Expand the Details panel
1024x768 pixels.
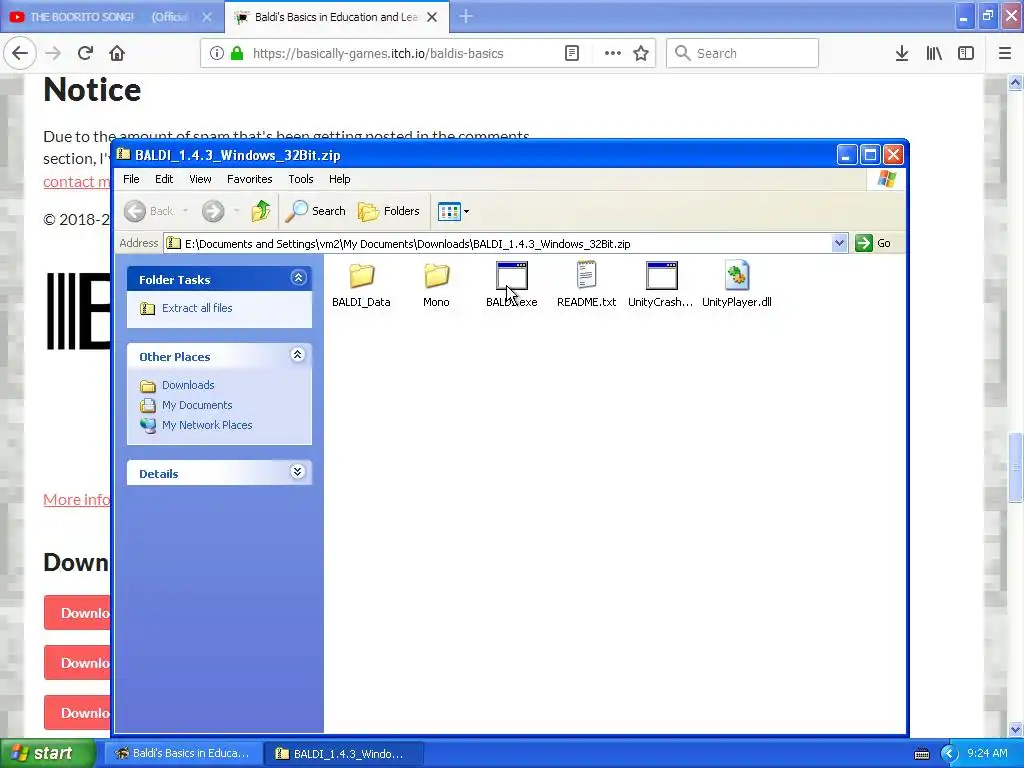tap(298, 472)
